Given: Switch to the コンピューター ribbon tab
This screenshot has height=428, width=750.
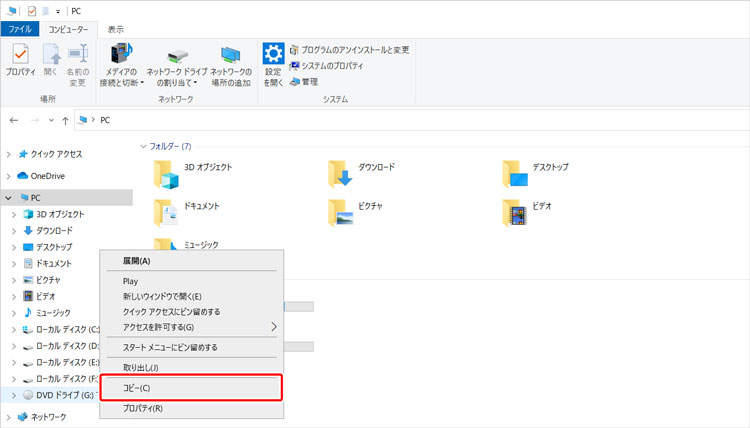Looking at the screenshot, I should [68, 29].
